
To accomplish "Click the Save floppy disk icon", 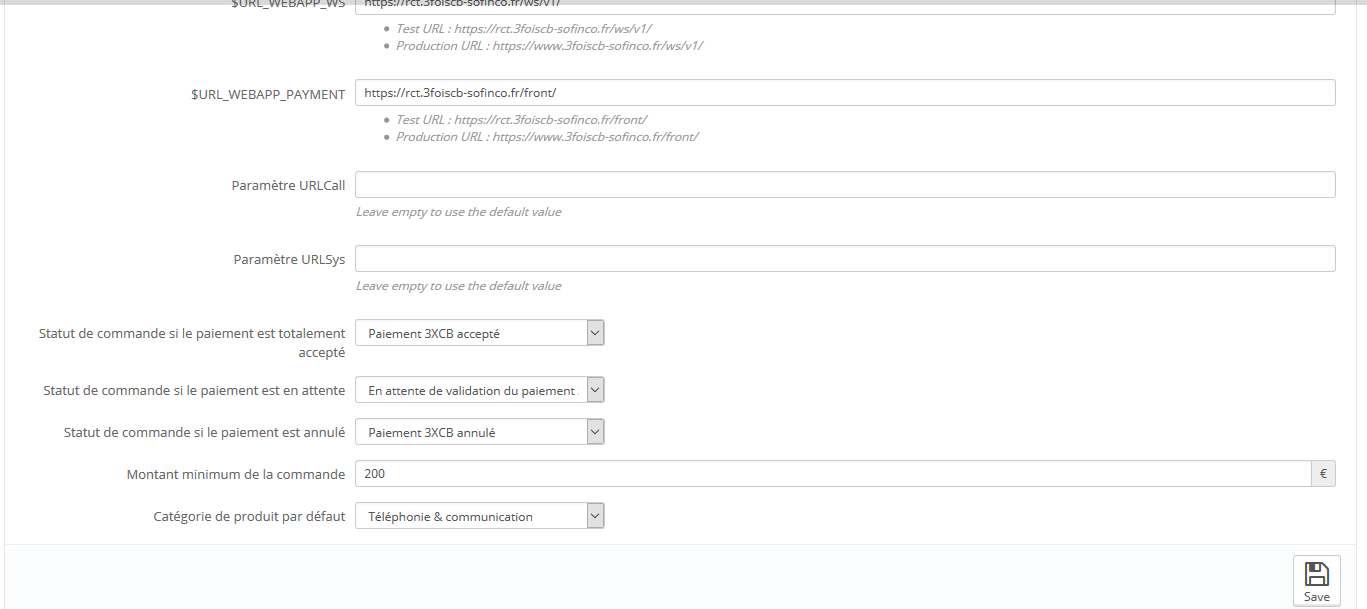I will pyautogui.click(x=1316, y=575).
